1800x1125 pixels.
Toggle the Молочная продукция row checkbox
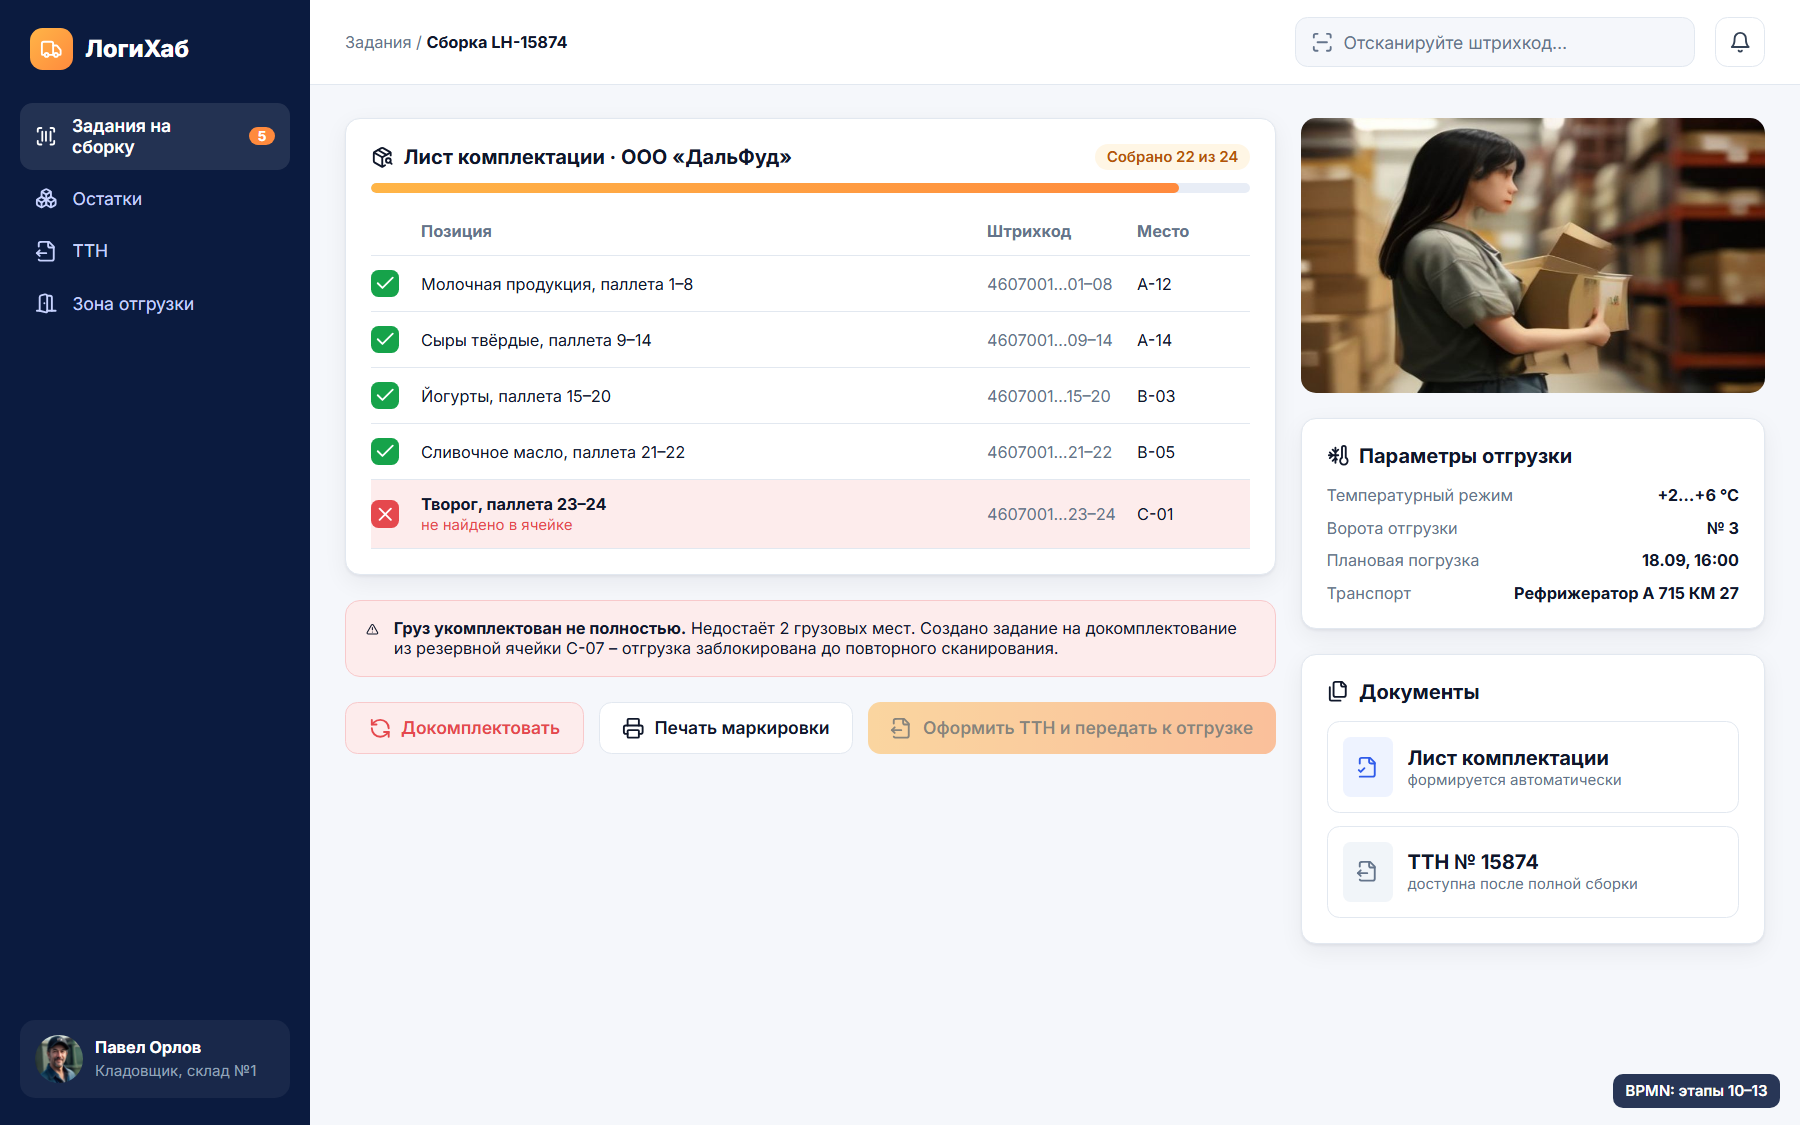[385, 284]
